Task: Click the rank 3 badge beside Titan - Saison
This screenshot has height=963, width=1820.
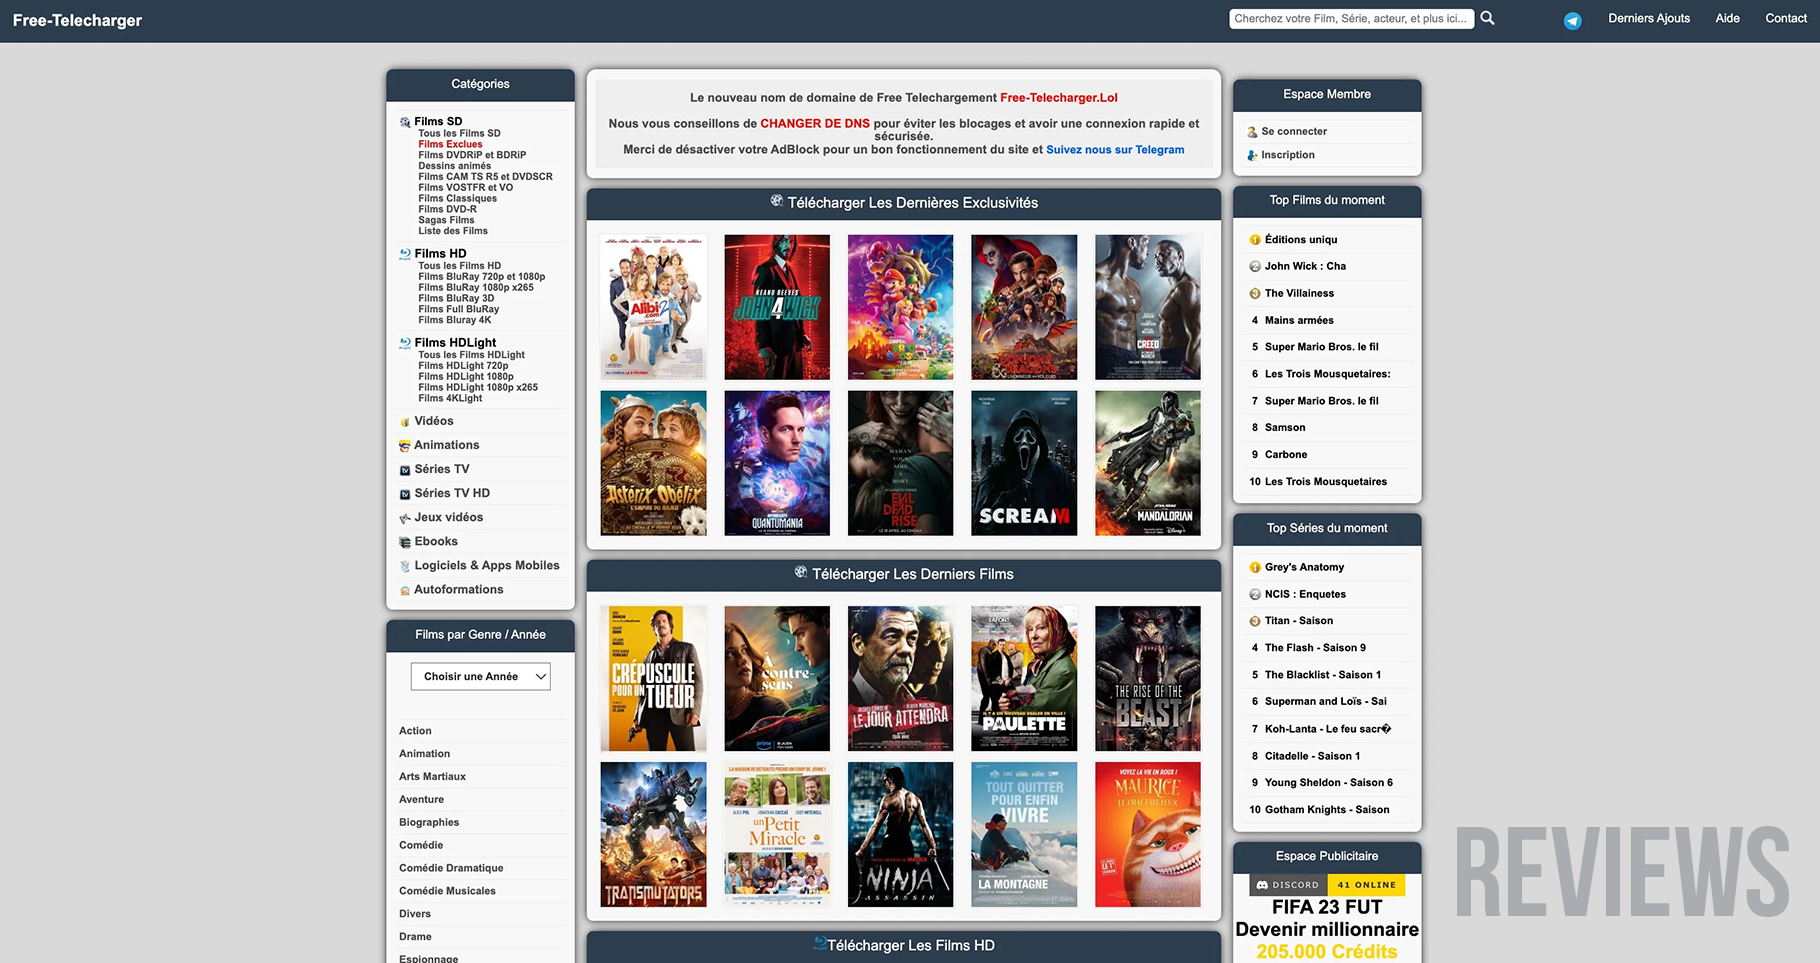Action: coord(1255,621)
